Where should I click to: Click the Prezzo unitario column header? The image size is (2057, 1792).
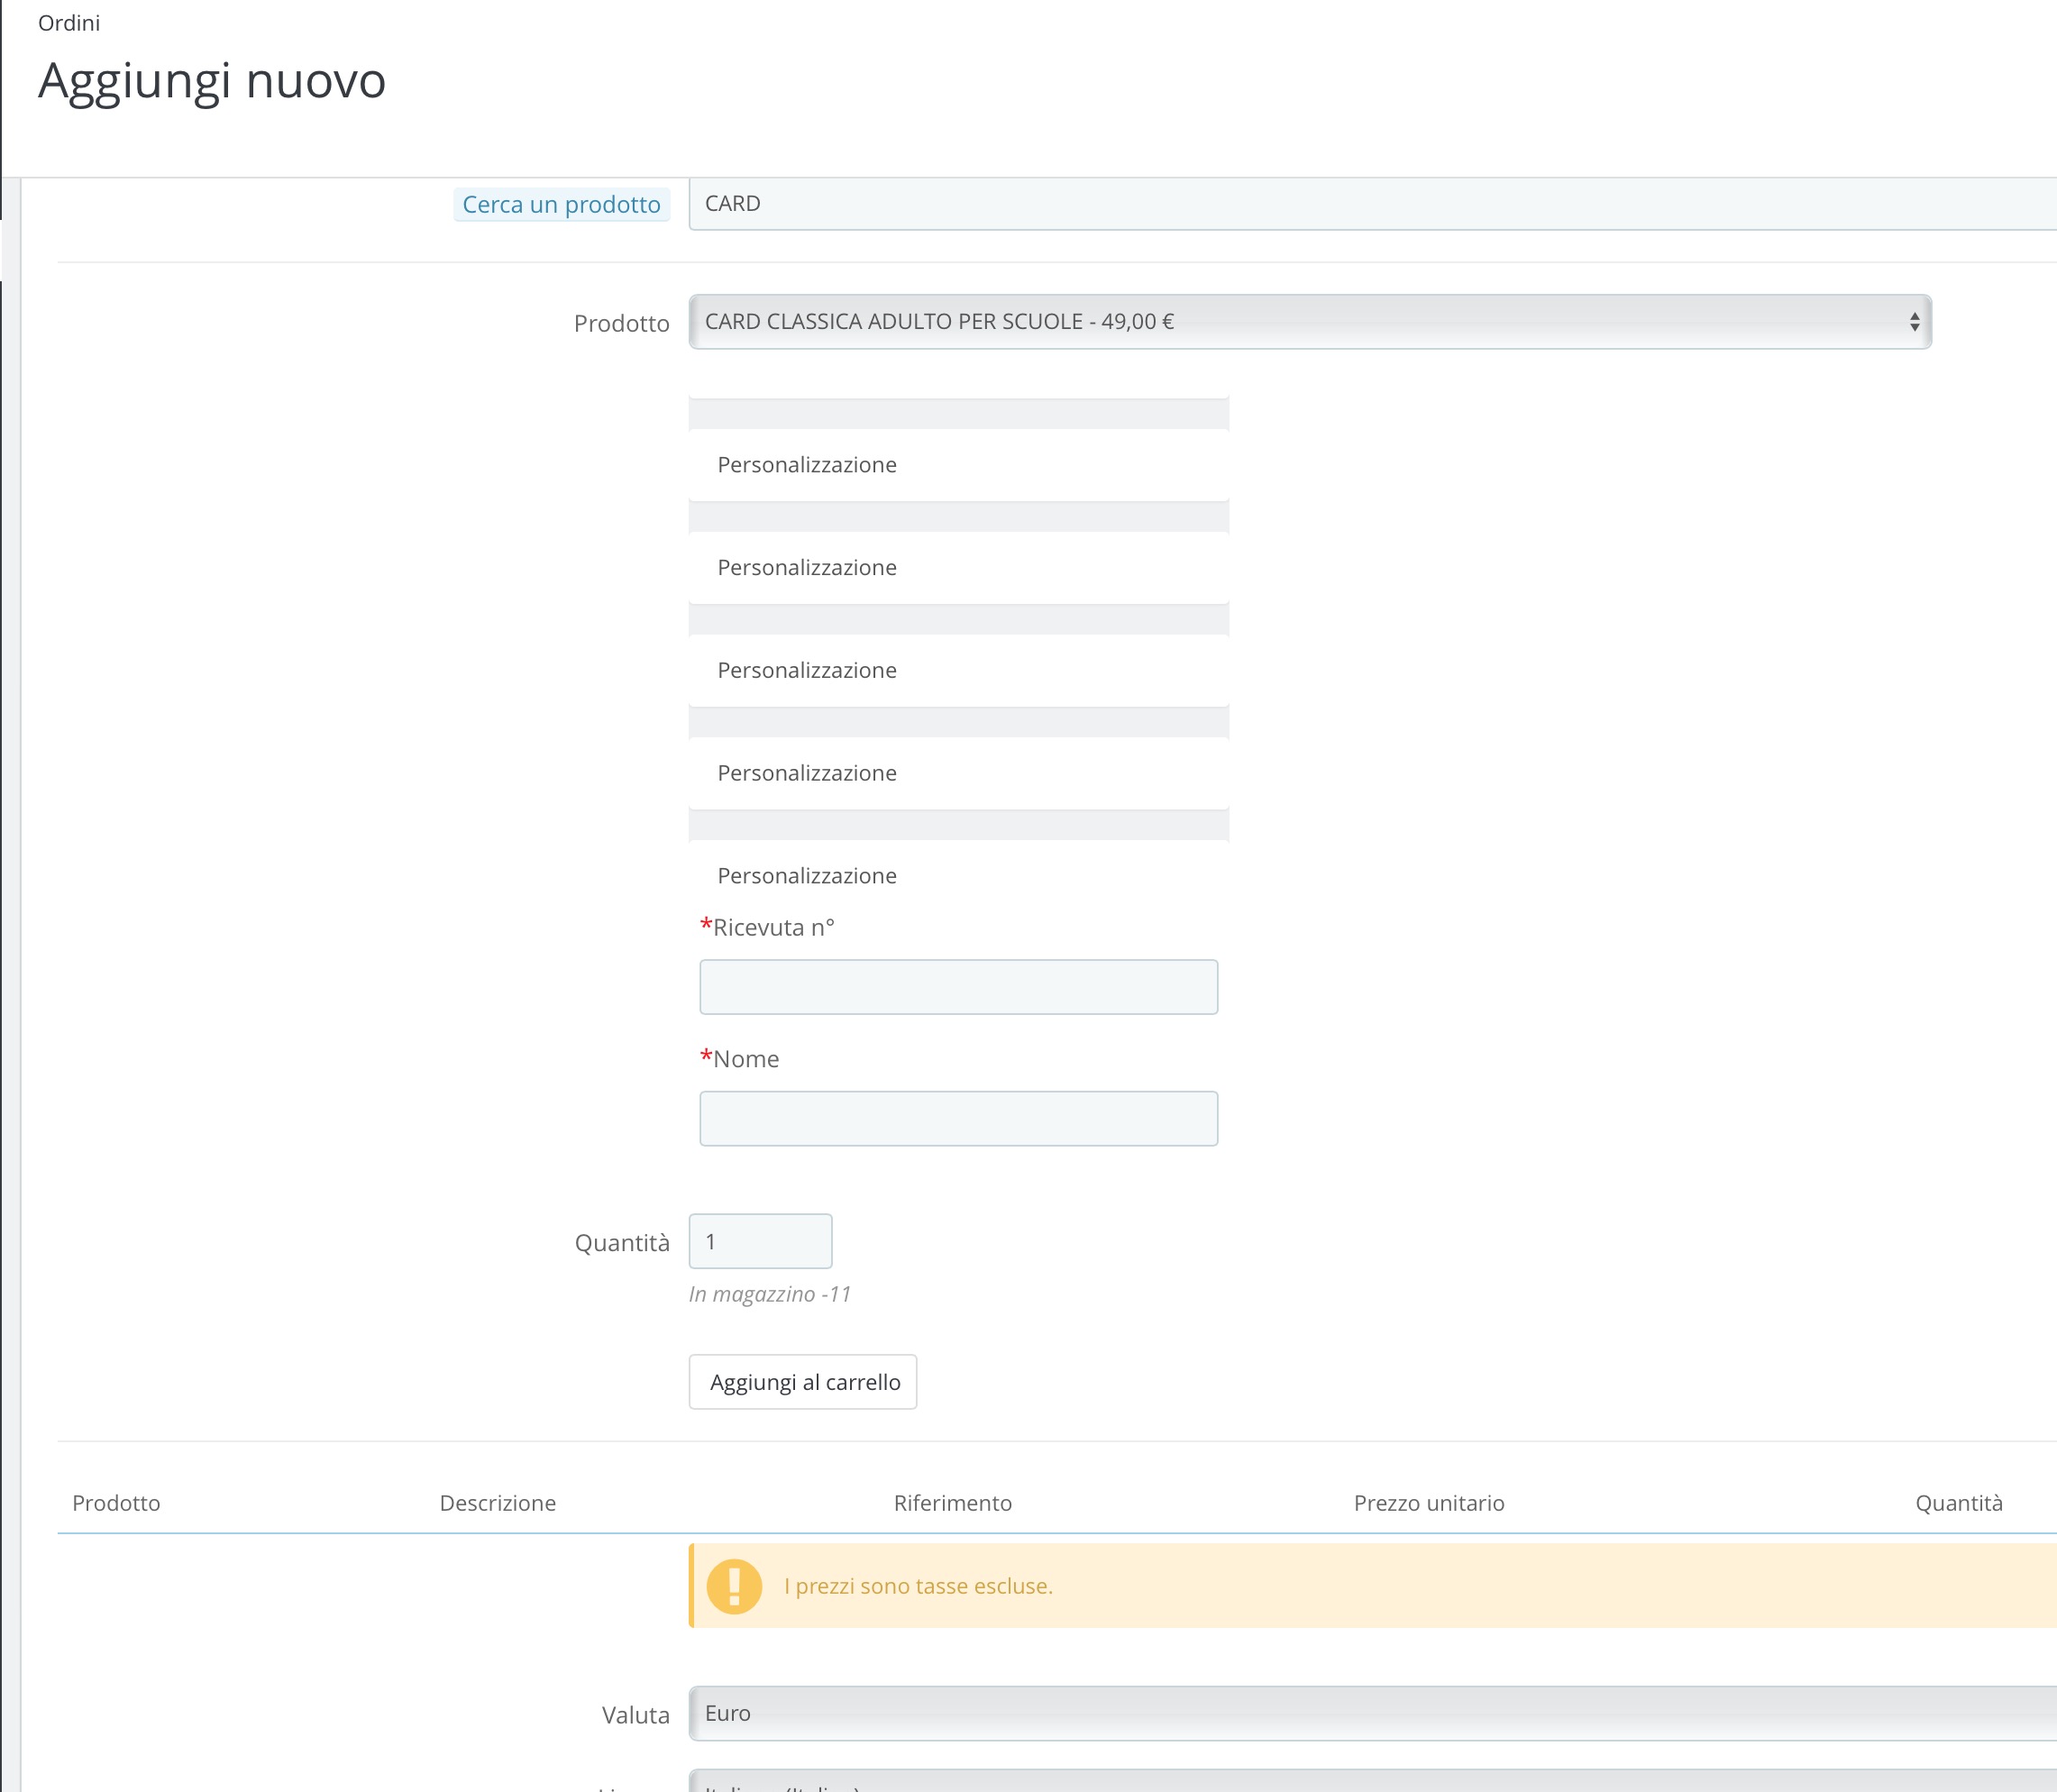coord(1428,1503)
